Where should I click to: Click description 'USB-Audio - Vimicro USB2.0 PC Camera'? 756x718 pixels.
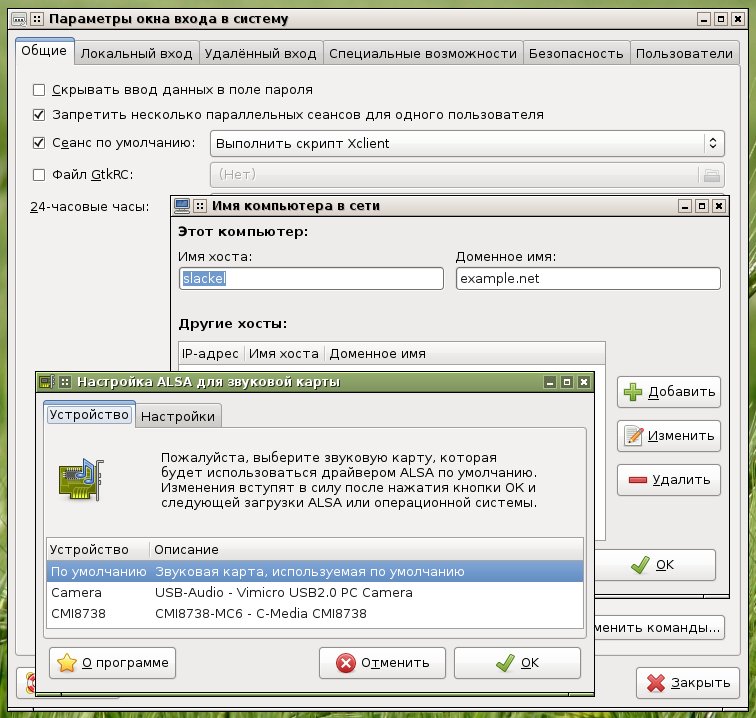[284, 593]
